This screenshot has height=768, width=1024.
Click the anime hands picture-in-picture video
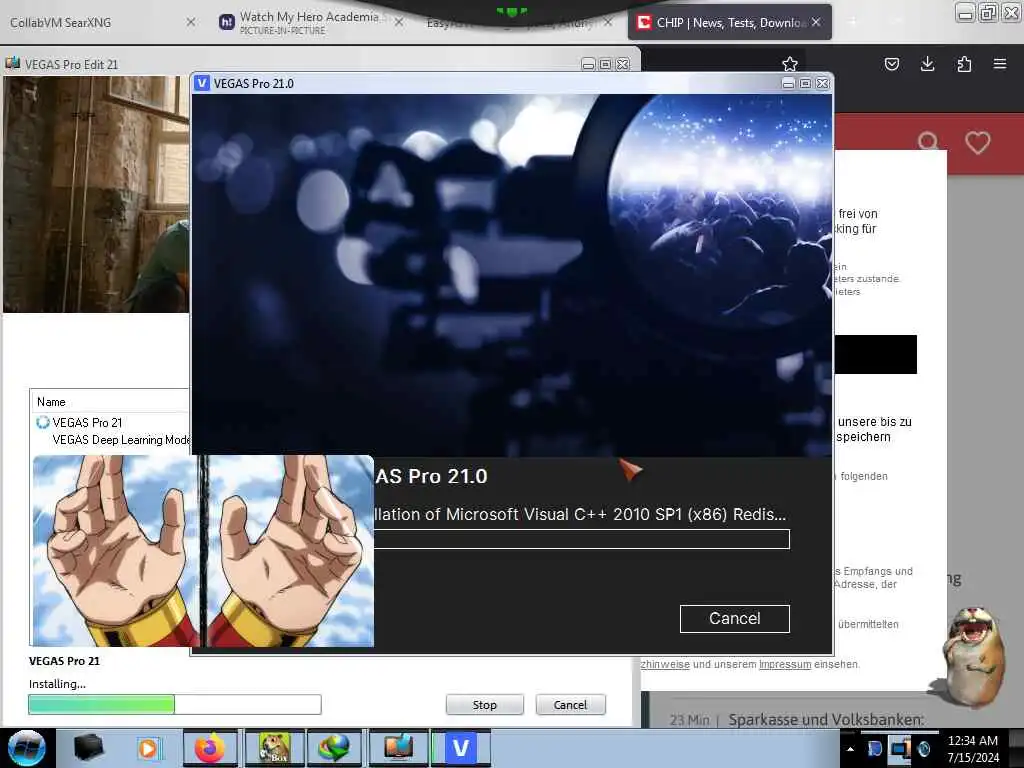tap(203, 551)
